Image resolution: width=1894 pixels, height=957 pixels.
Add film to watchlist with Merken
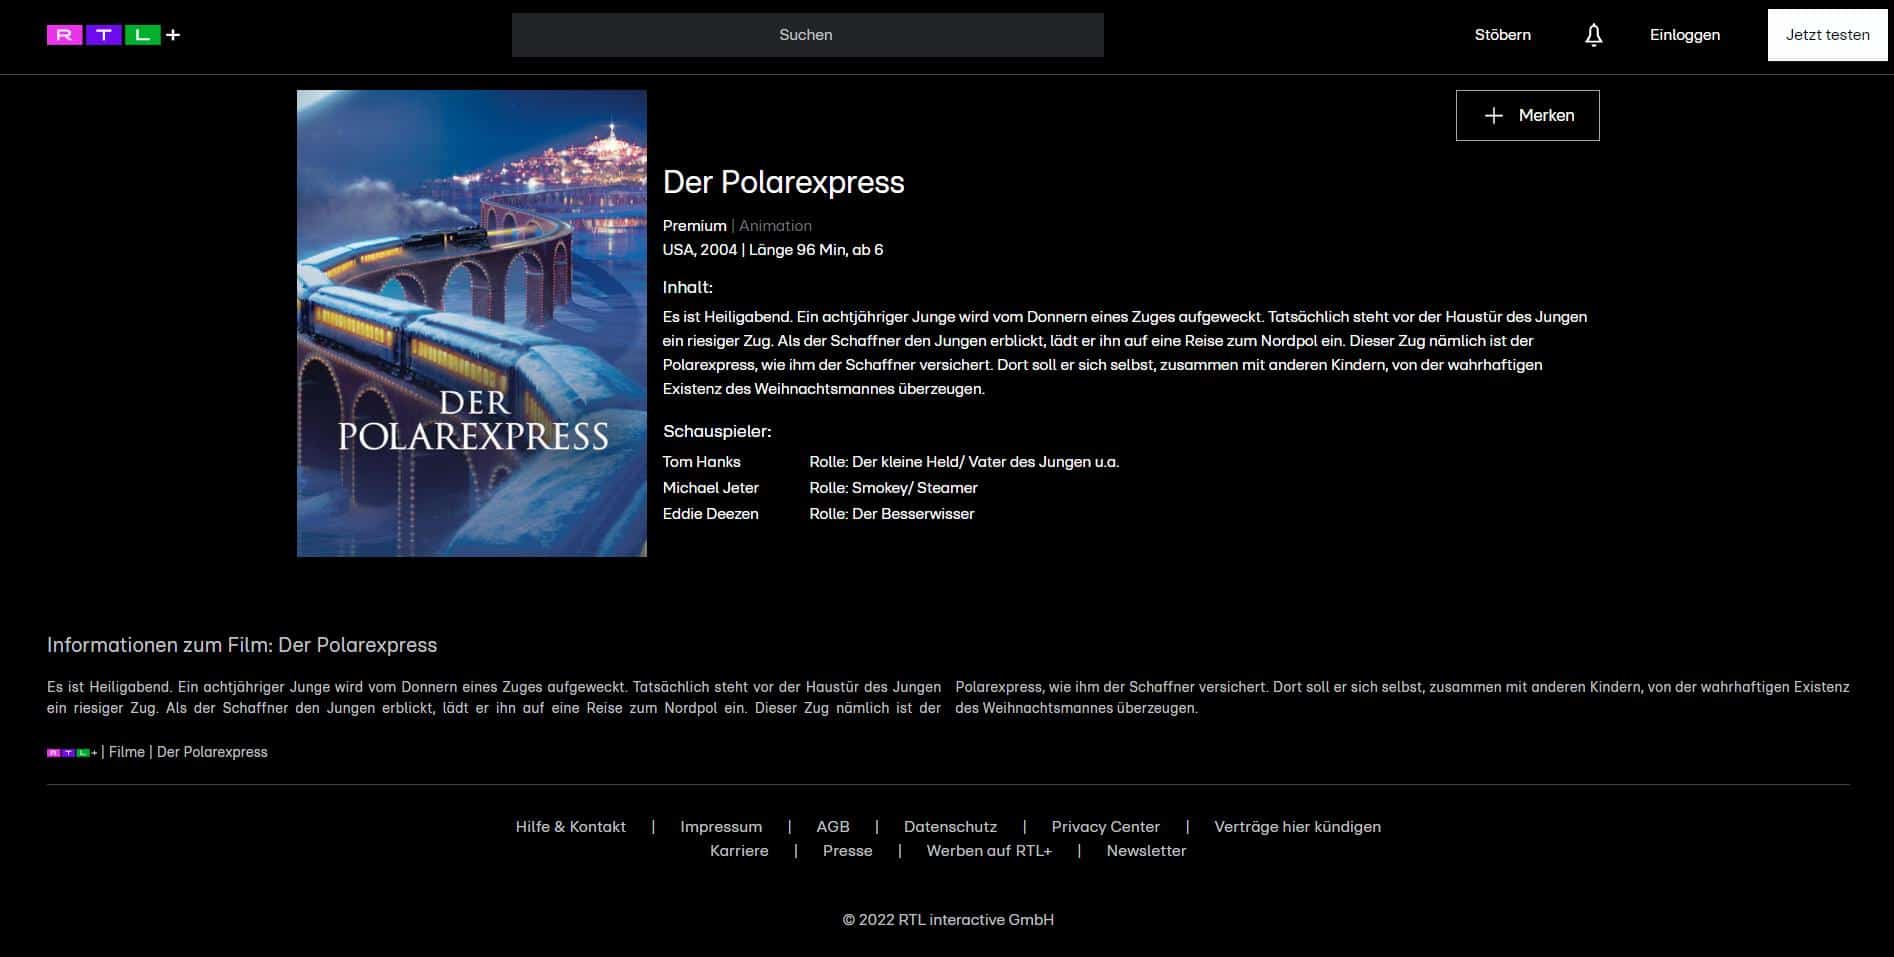[x=1527, y=116]
